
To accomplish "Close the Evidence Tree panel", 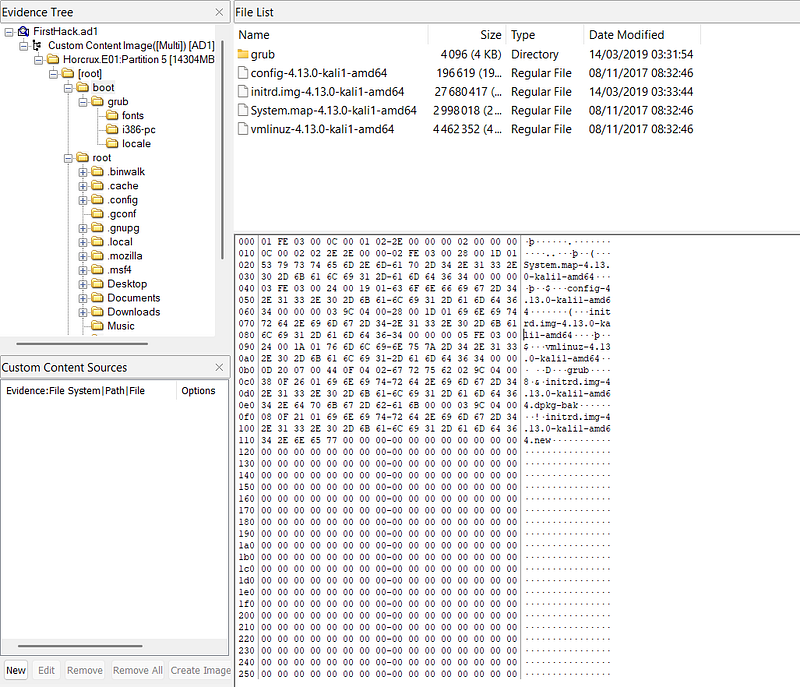I will tap(219, 12).
